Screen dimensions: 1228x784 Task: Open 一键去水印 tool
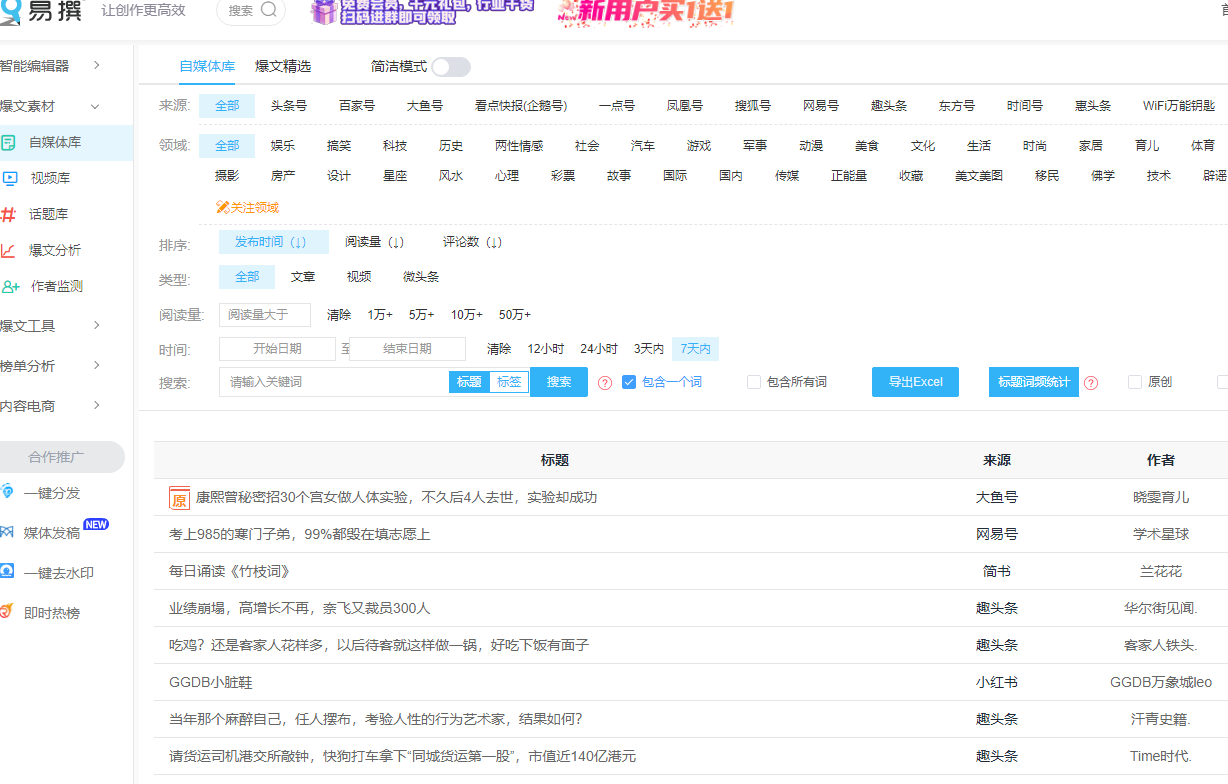click(58, 573)
